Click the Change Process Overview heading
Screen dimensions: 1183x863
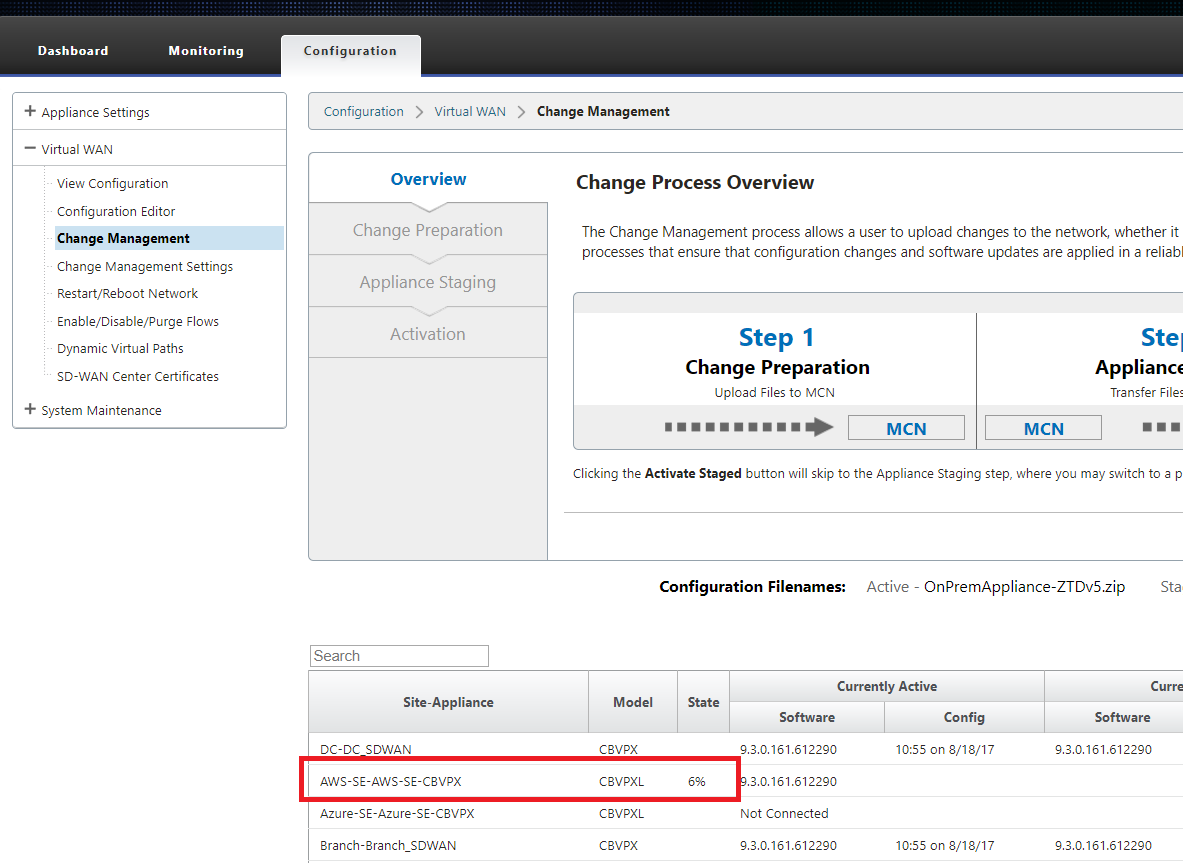[695, 183]
